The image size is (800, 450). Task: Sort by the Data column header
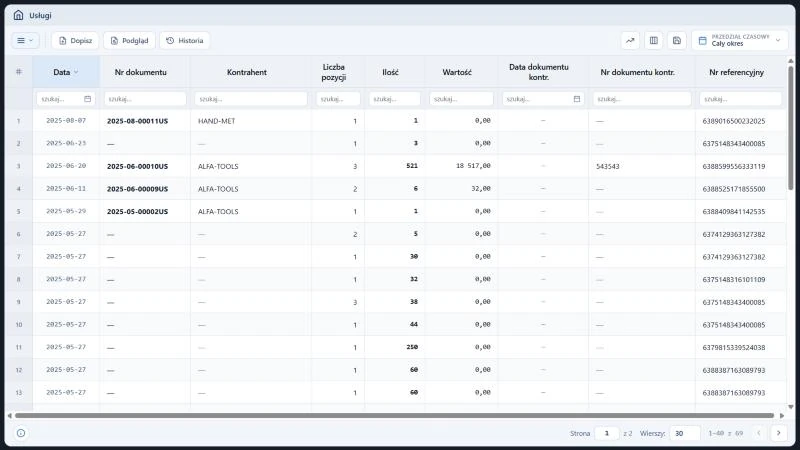[x=66, y=72]
